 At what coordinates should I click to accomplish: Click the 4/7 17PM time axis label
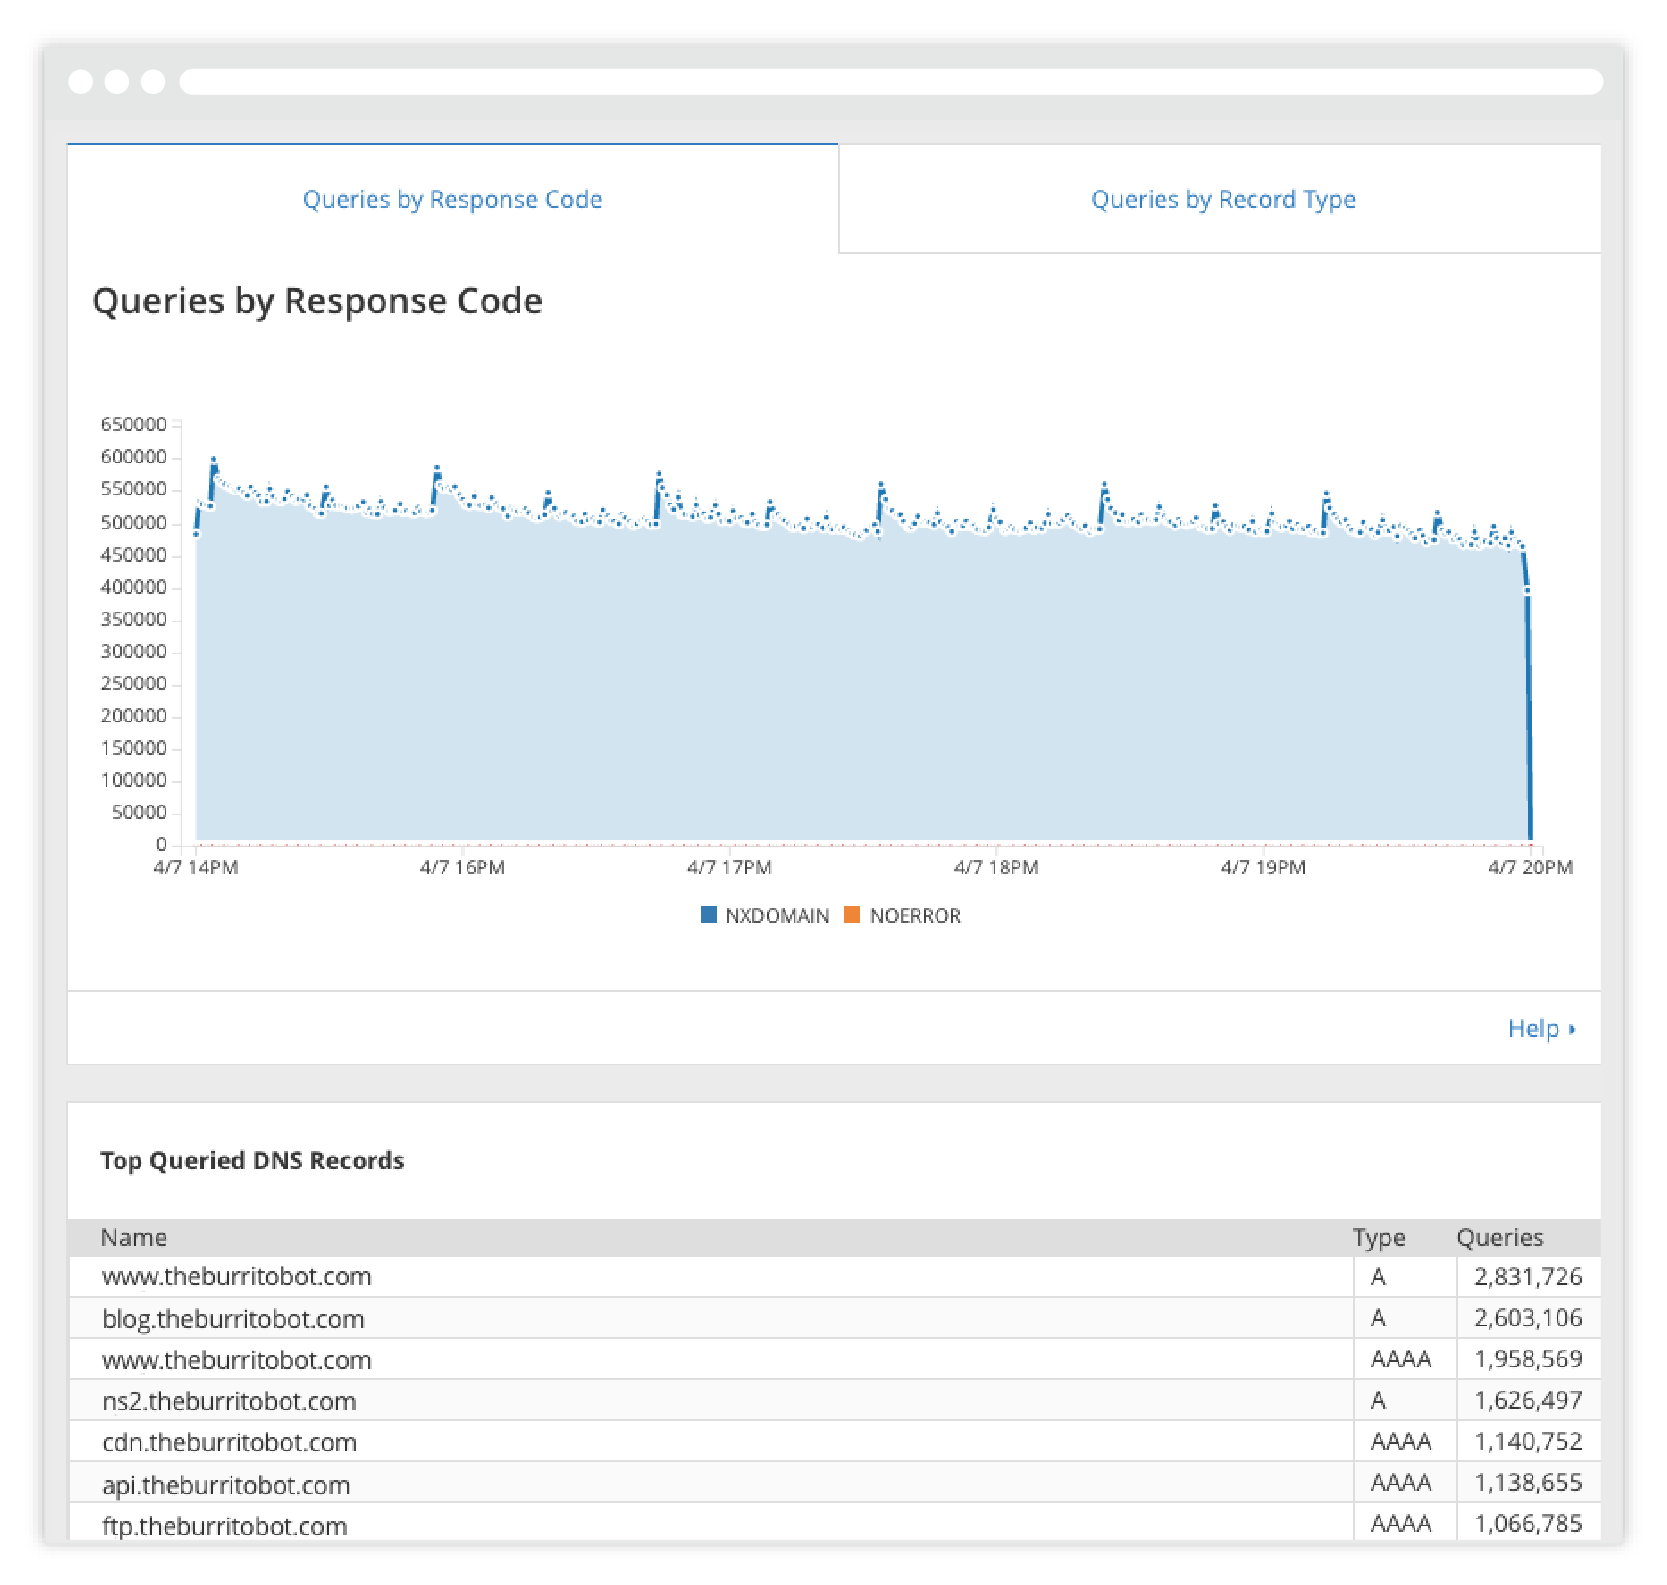click(x=729, y=867)
